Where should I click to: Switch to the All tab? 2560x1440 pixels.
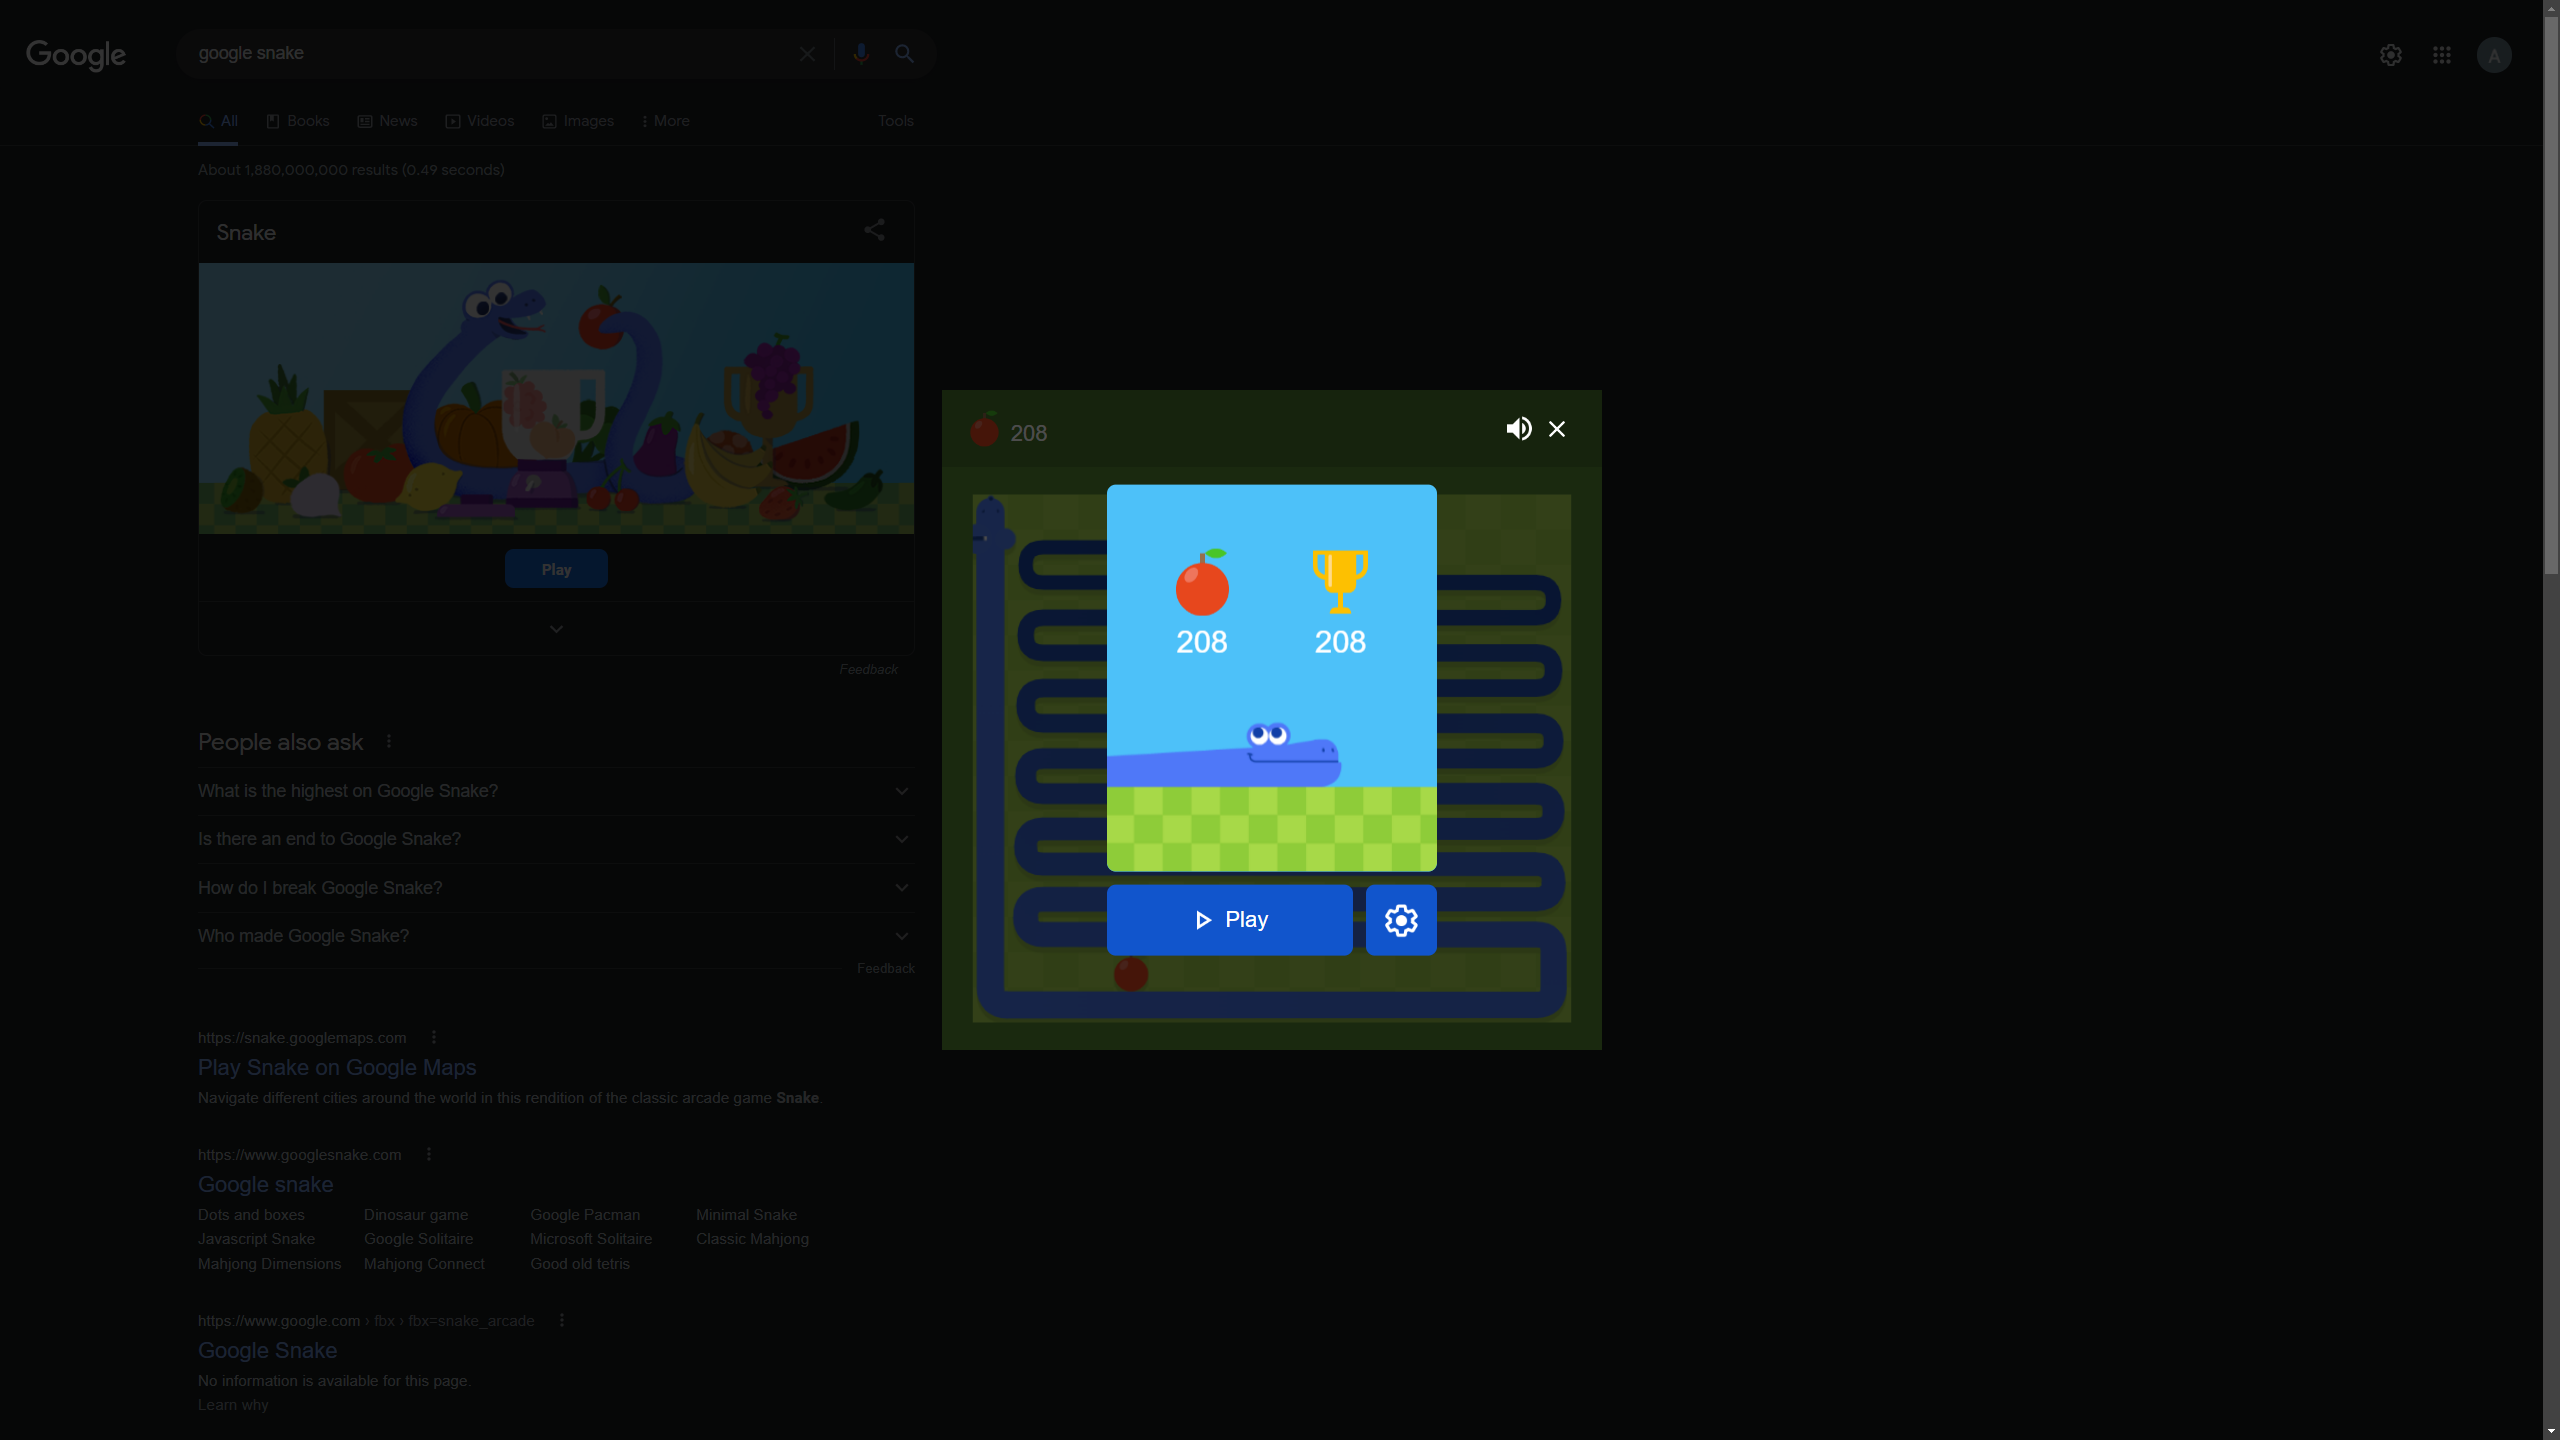218,121
